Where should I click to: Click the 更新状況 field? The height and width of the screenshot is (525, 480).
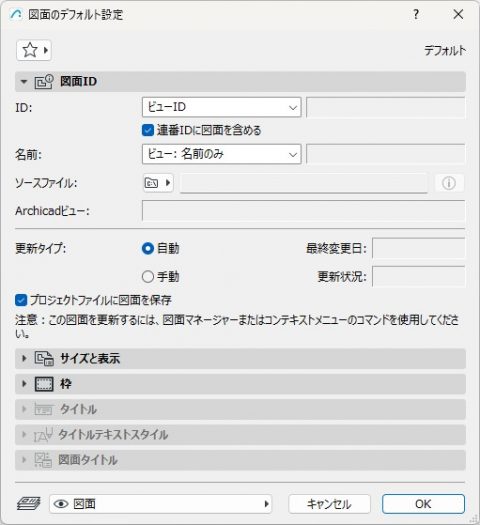[418, 277]
